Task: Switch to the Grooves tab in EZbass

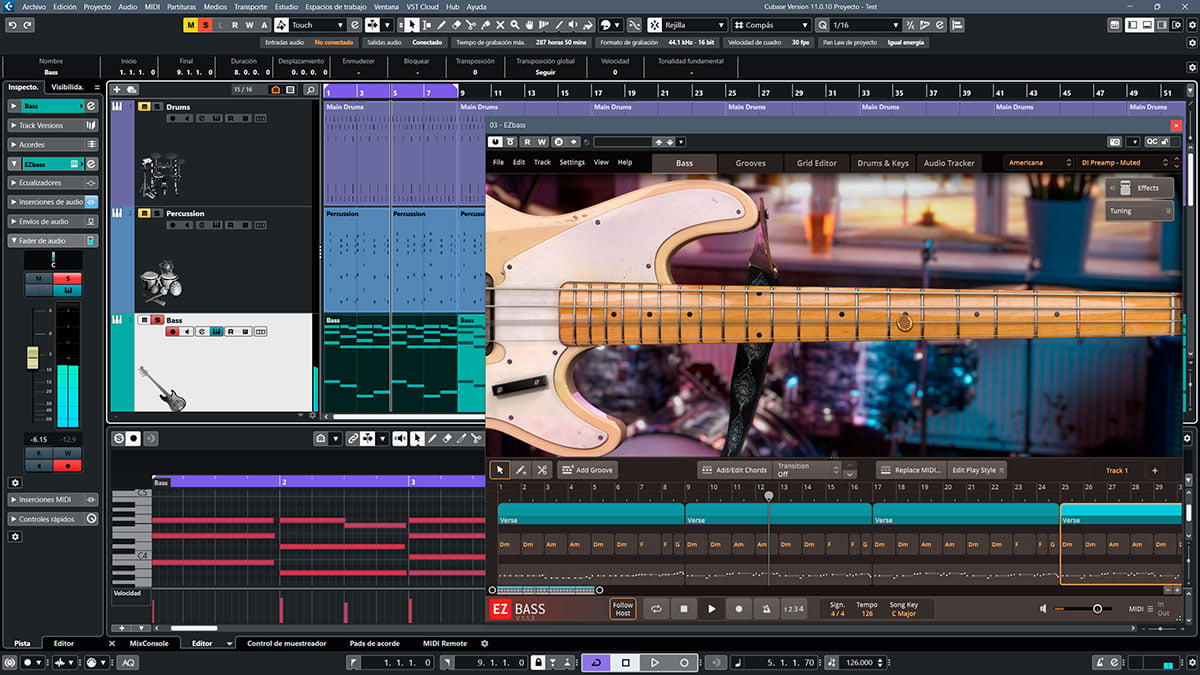Action: (750, 163)
